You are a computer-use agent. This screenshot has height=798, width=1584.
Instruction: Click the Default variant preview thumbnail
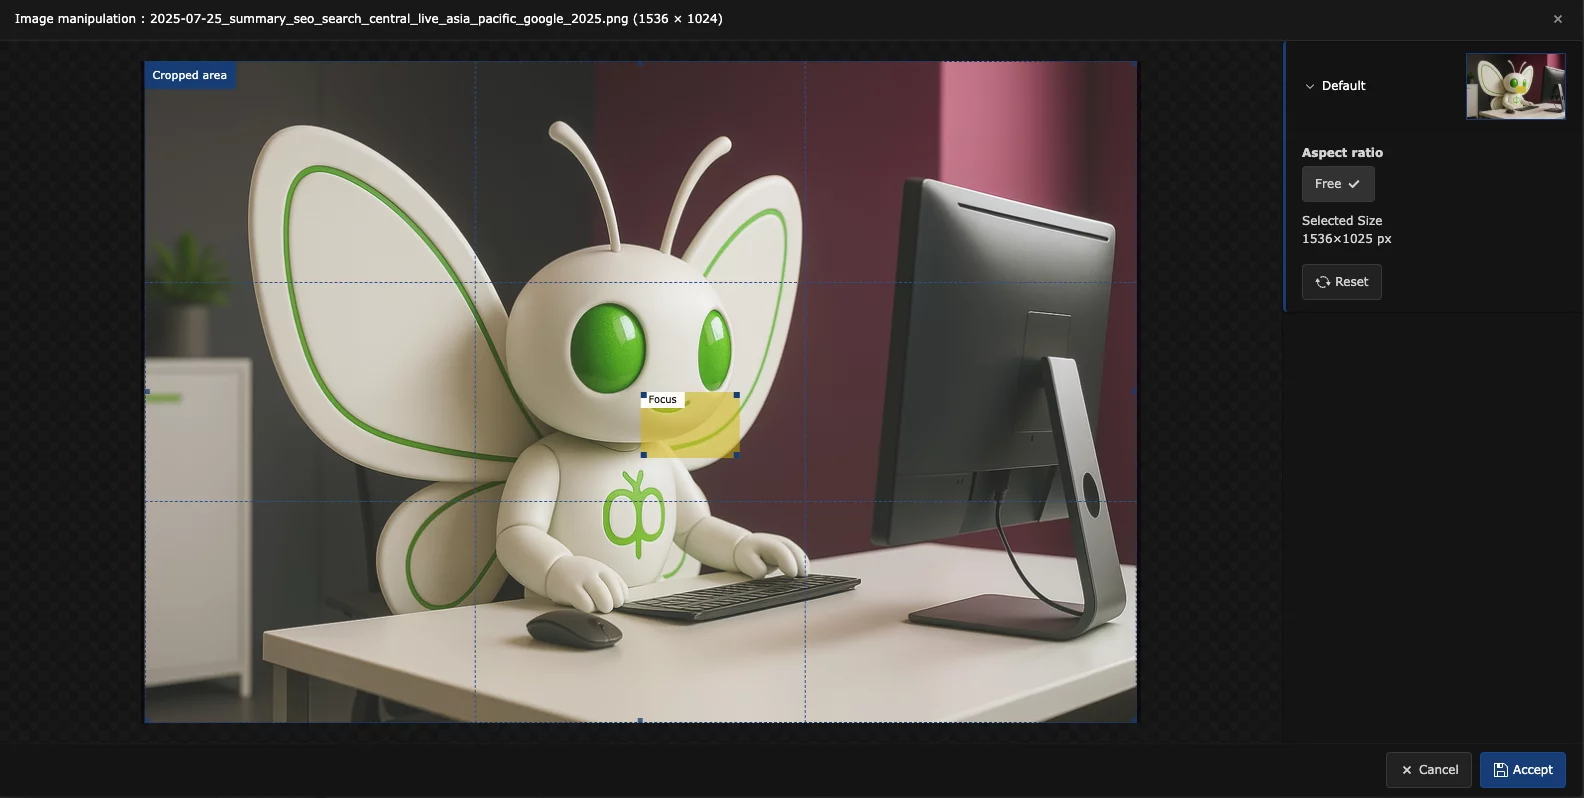pos(1515,86)
